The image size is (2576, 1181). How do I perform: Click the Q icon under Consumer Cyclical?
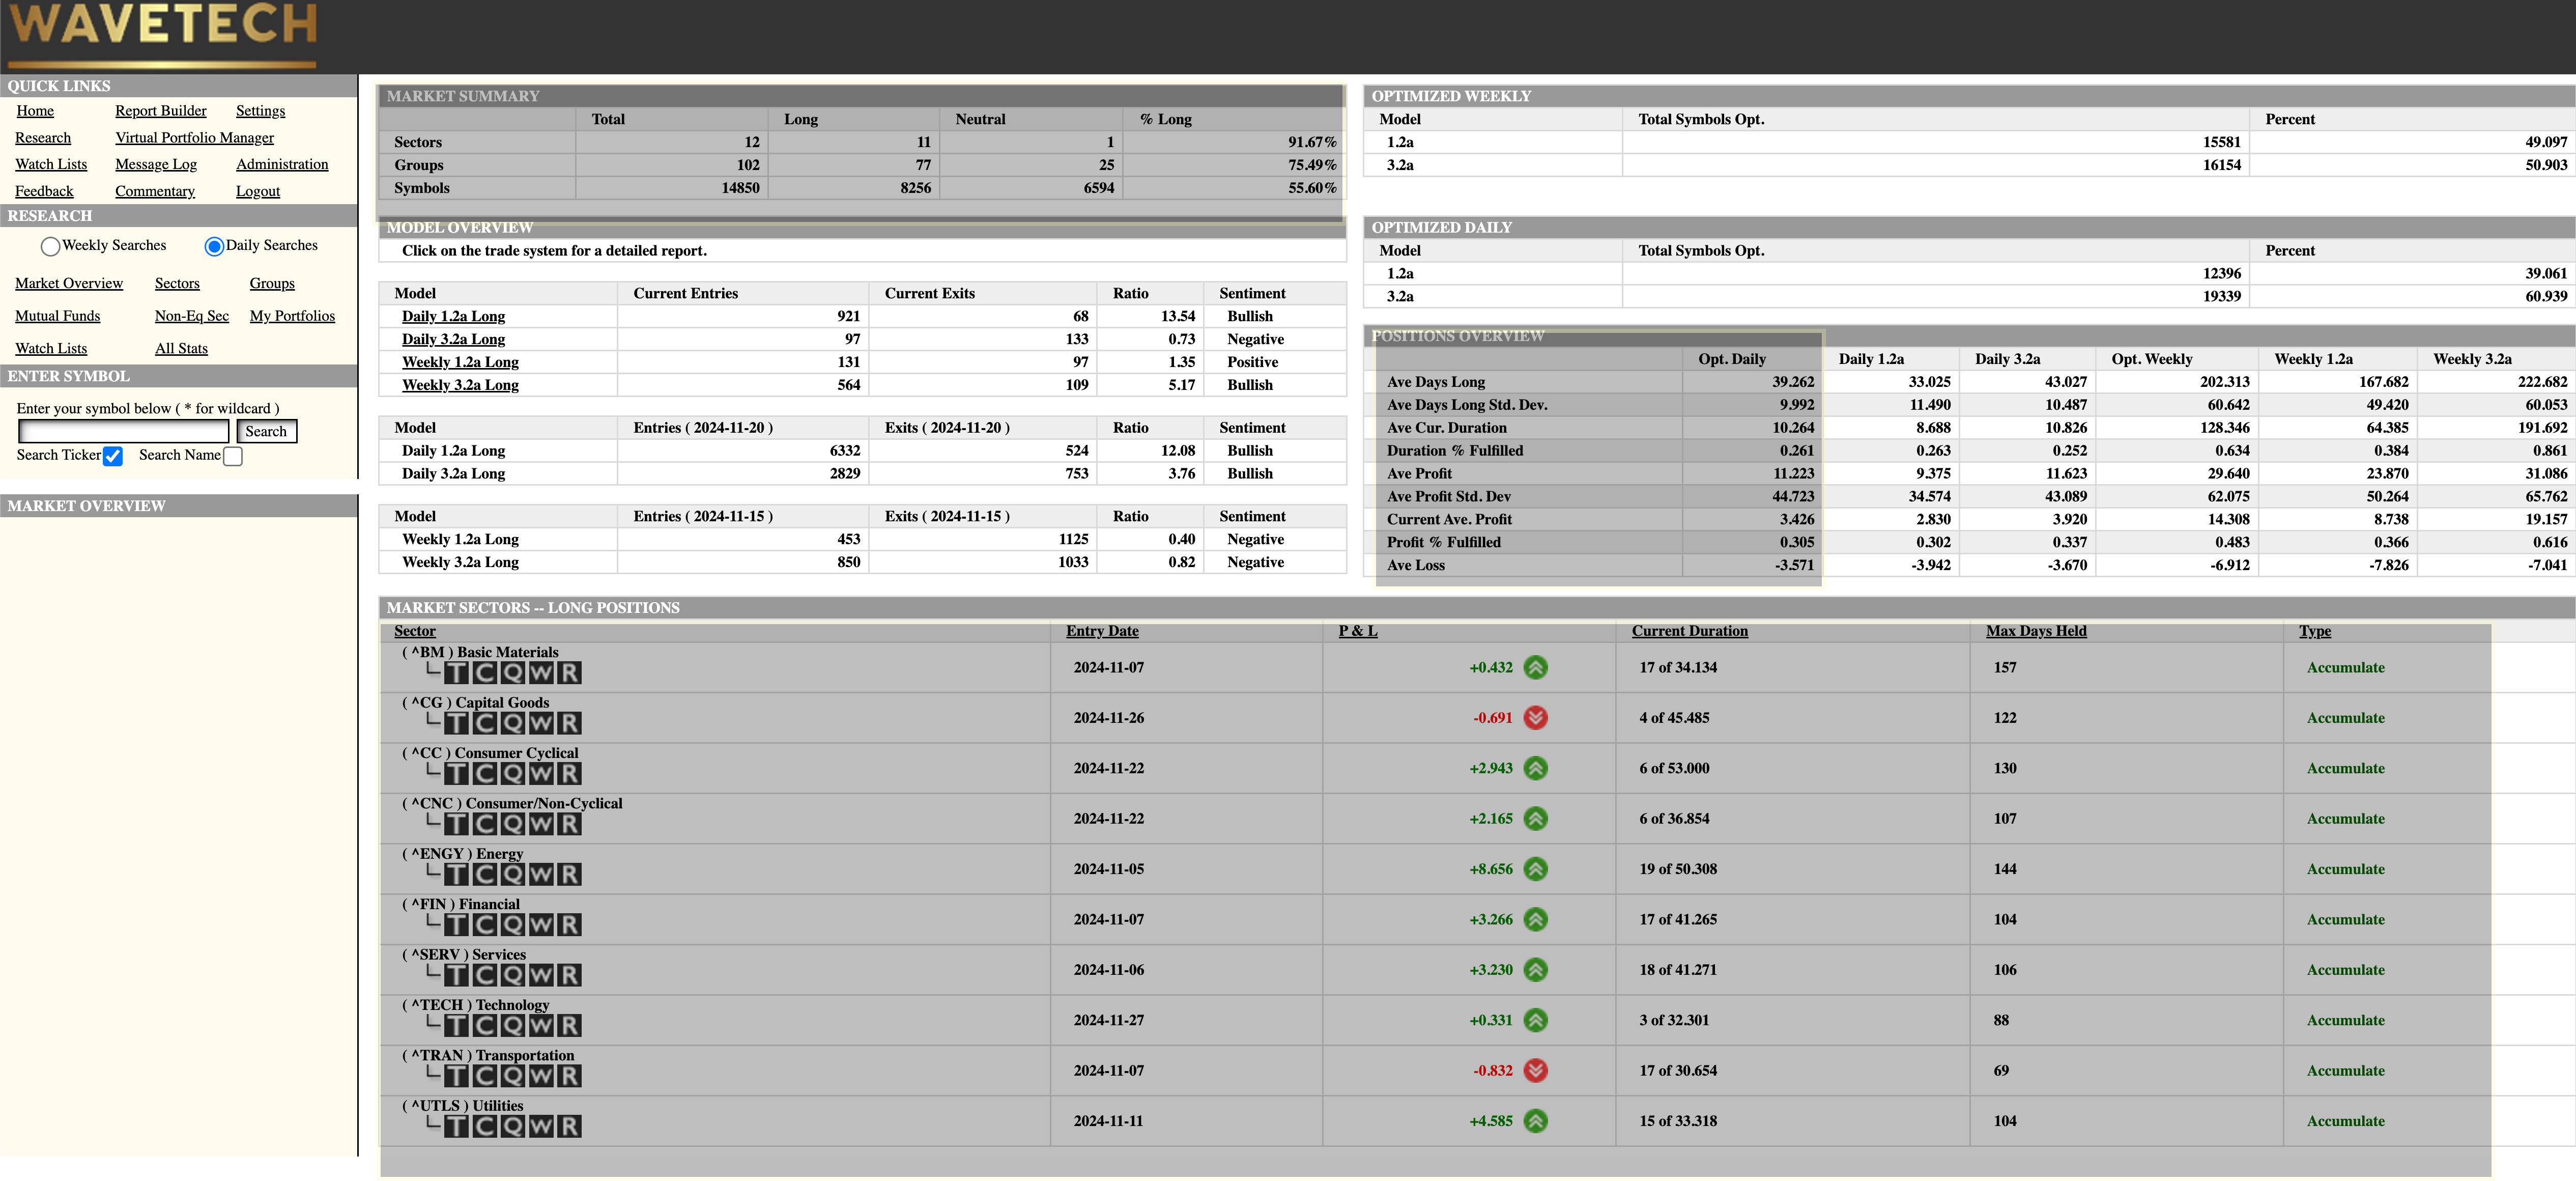(x=512, y=774)
